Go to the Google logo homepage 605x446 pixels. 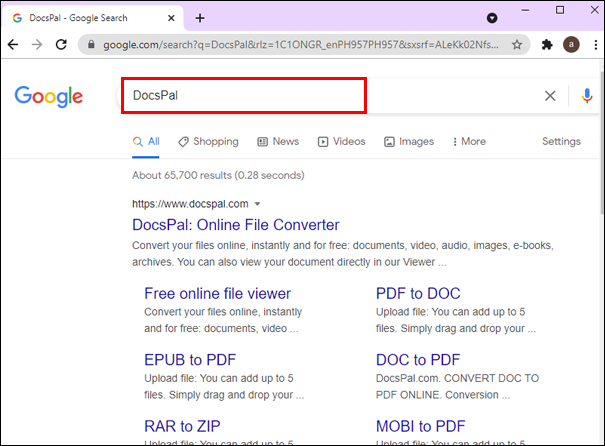[49, 96]
